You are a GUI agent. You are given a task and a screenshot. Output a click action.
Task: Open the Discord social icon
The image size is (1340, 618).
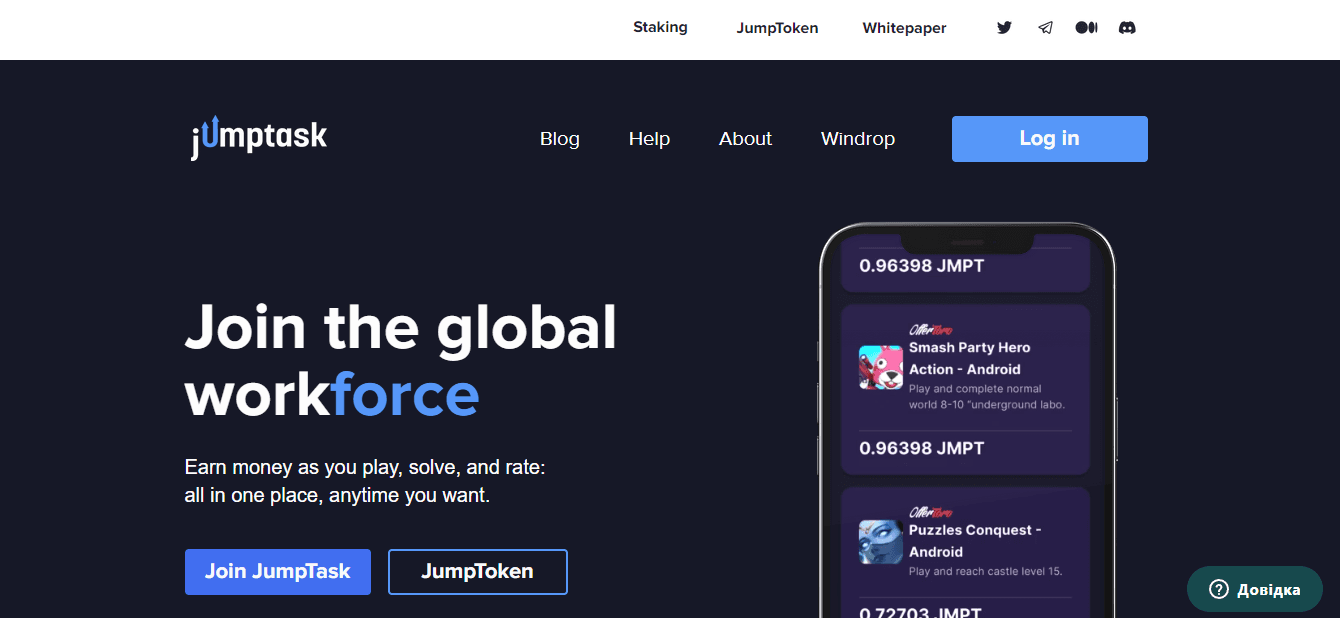pyautogui.click(x=1127, y=28)
